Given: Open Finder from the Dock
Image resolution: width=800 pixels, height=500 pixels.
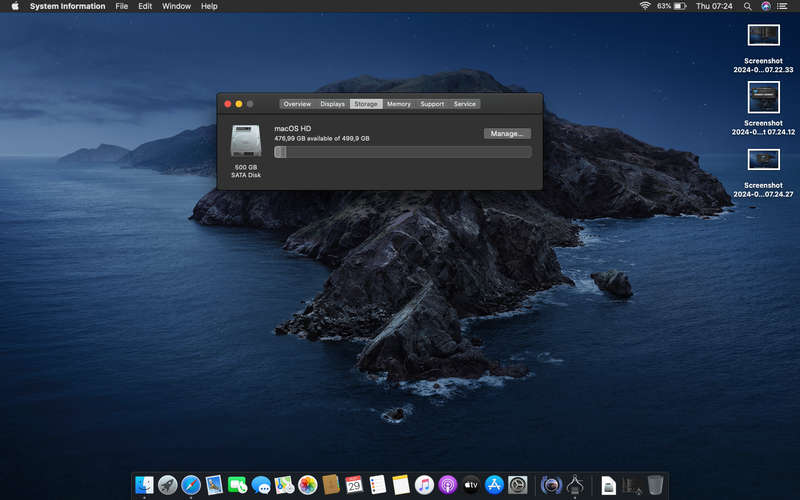Looking at the screenshot, I should click(x=144, y=485).
